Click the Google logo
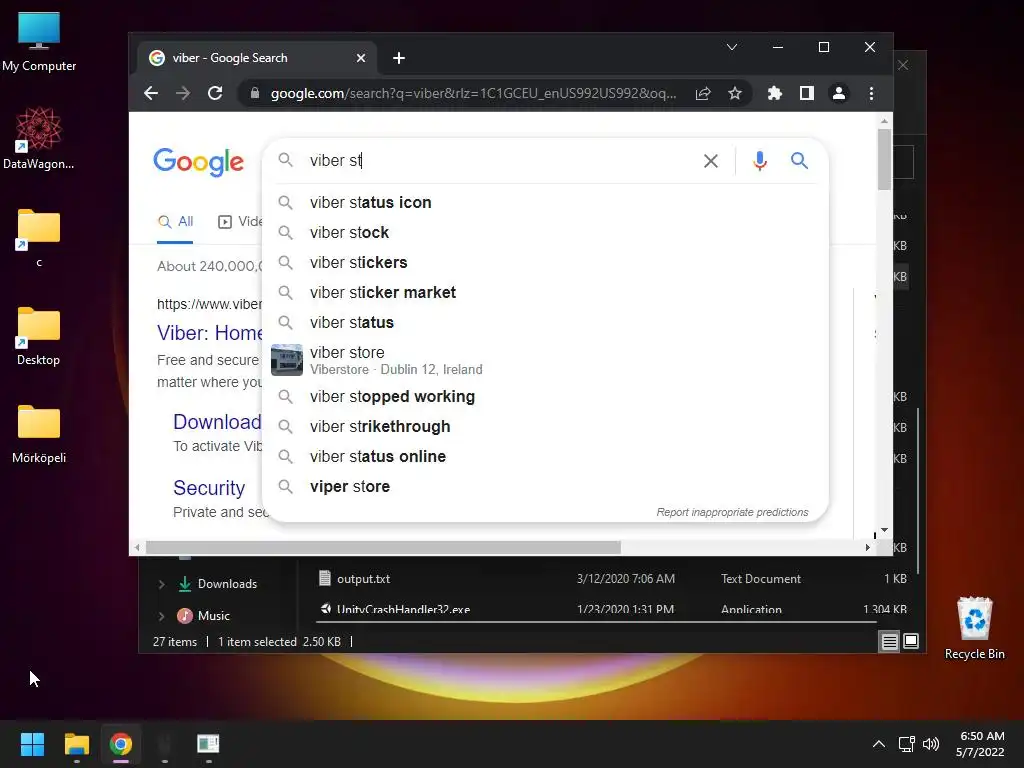 click(x=199, y=162)
